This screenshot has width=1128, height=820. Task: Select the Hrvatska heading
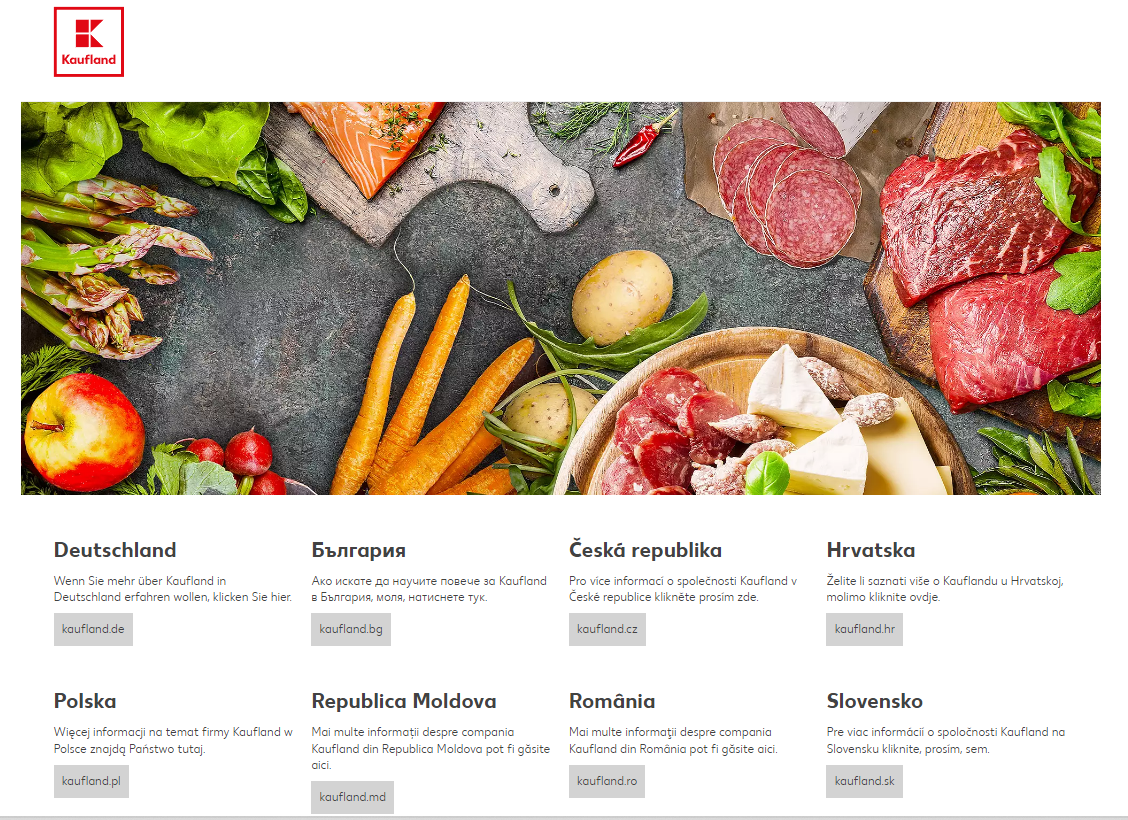pos(871,550)
